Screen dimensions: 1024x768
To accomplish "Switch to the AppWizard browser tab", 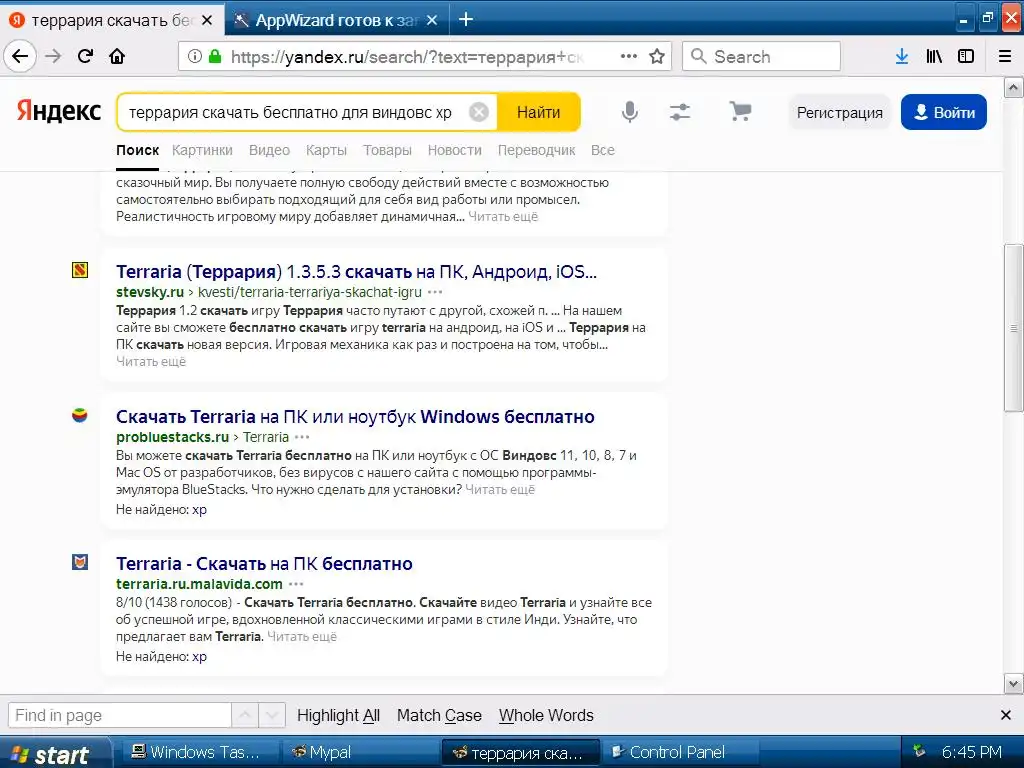I will click(x=337, y=20).
